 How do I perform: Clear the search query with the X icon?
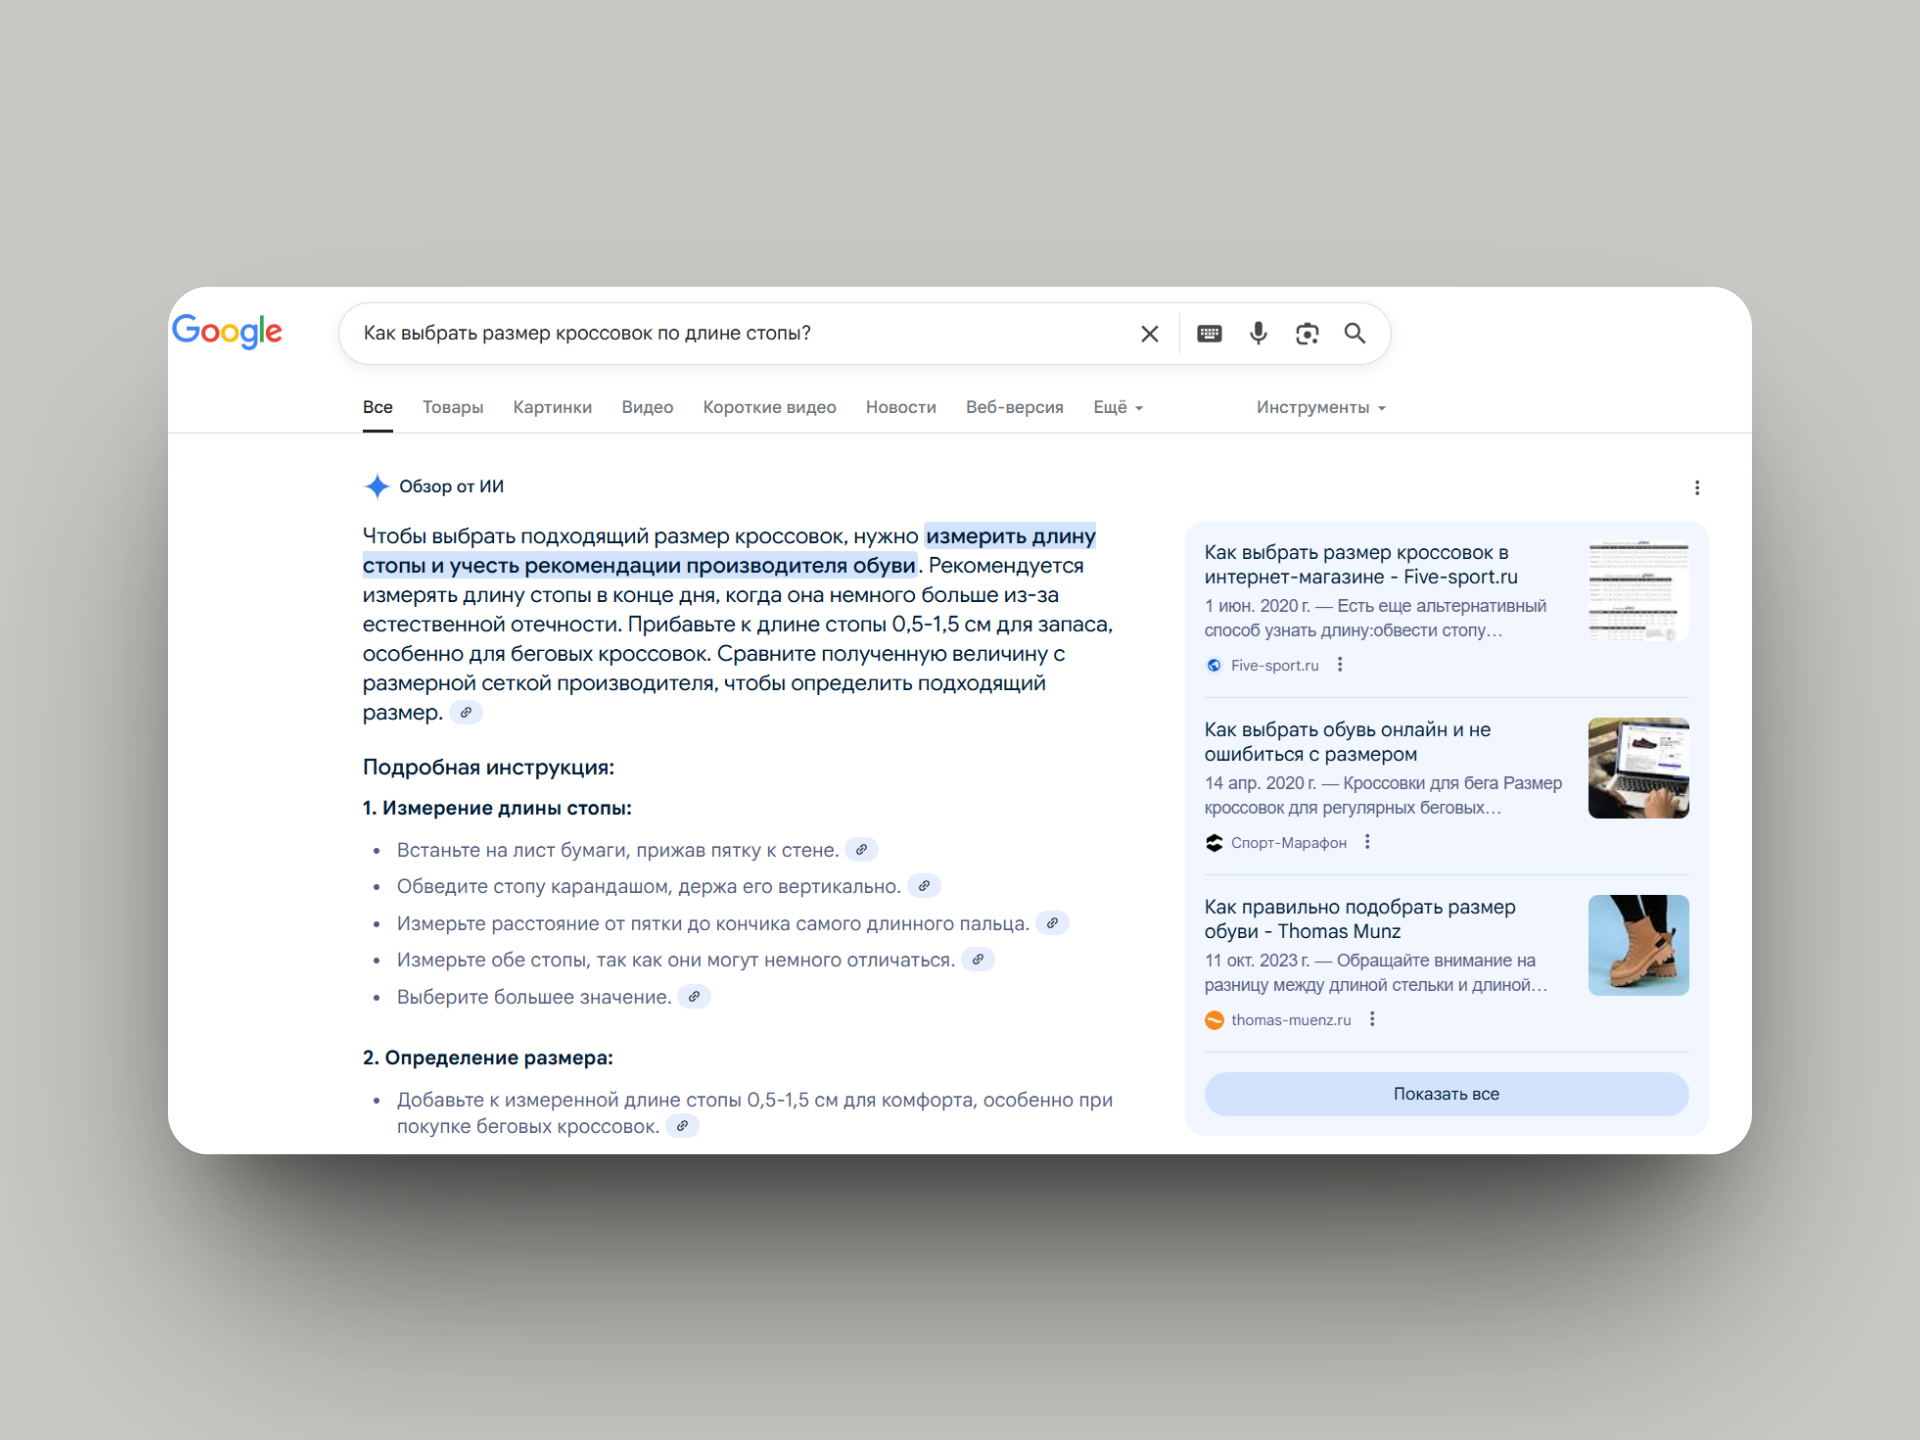(x=1149, y=334)
